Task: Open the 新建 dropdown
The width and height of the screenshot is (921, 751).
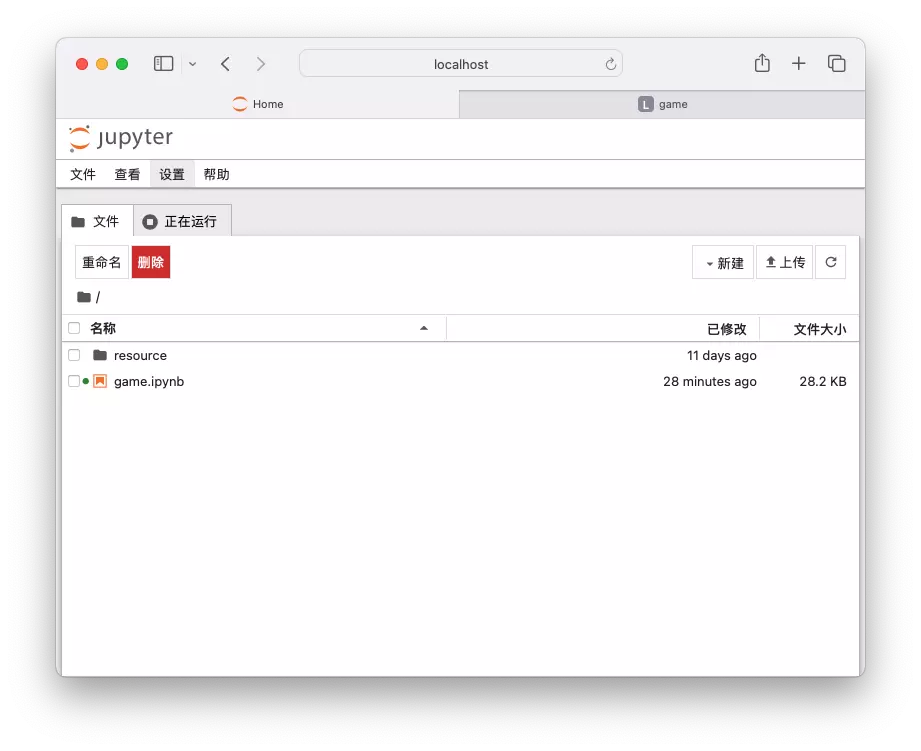Action: click(723, 262)
